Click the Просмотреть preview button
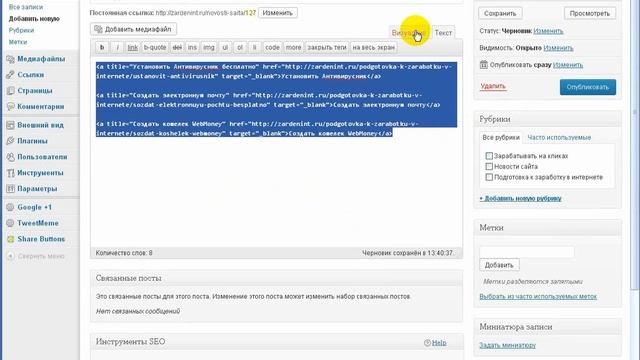The height and width of the screenshot is (360, 640). point(590,13)
